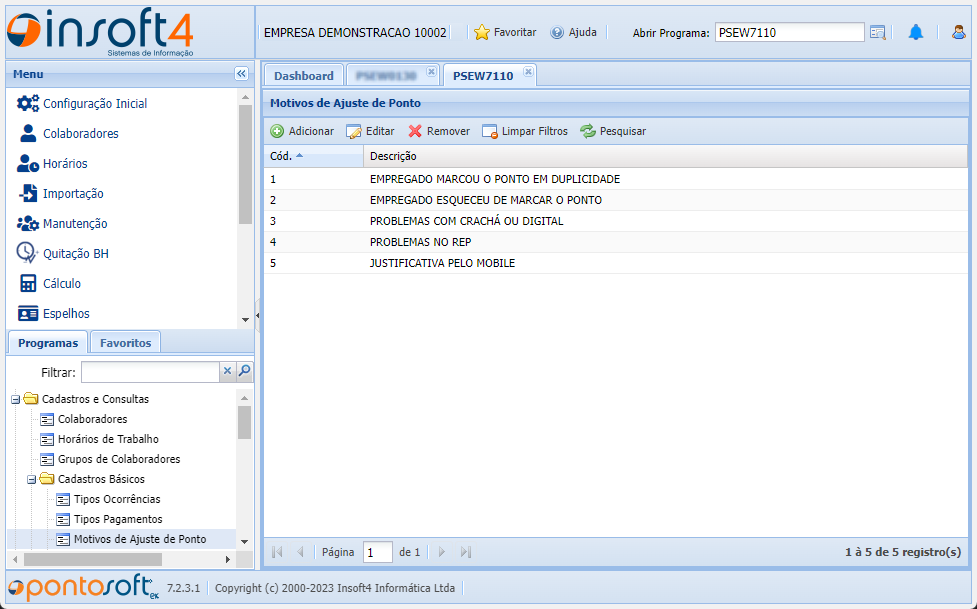Click the Ajuda help link
The width and height of the screenshot is (977, 609).
574,32
